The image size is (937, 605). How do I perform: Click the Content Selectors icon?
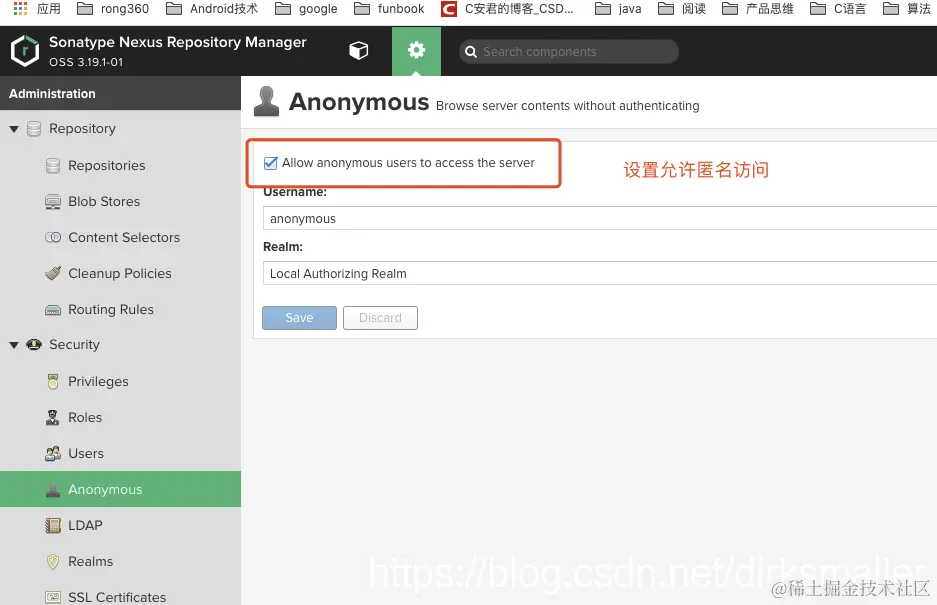53,237
